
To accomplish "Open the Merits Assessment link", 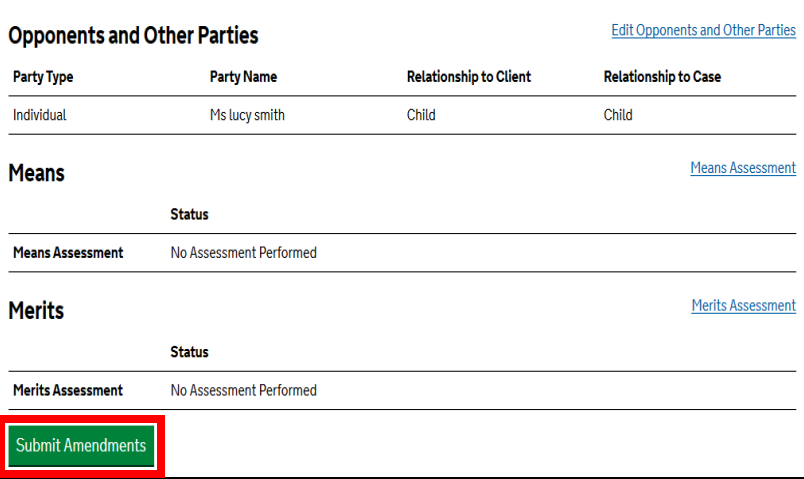I will [743, 306].
